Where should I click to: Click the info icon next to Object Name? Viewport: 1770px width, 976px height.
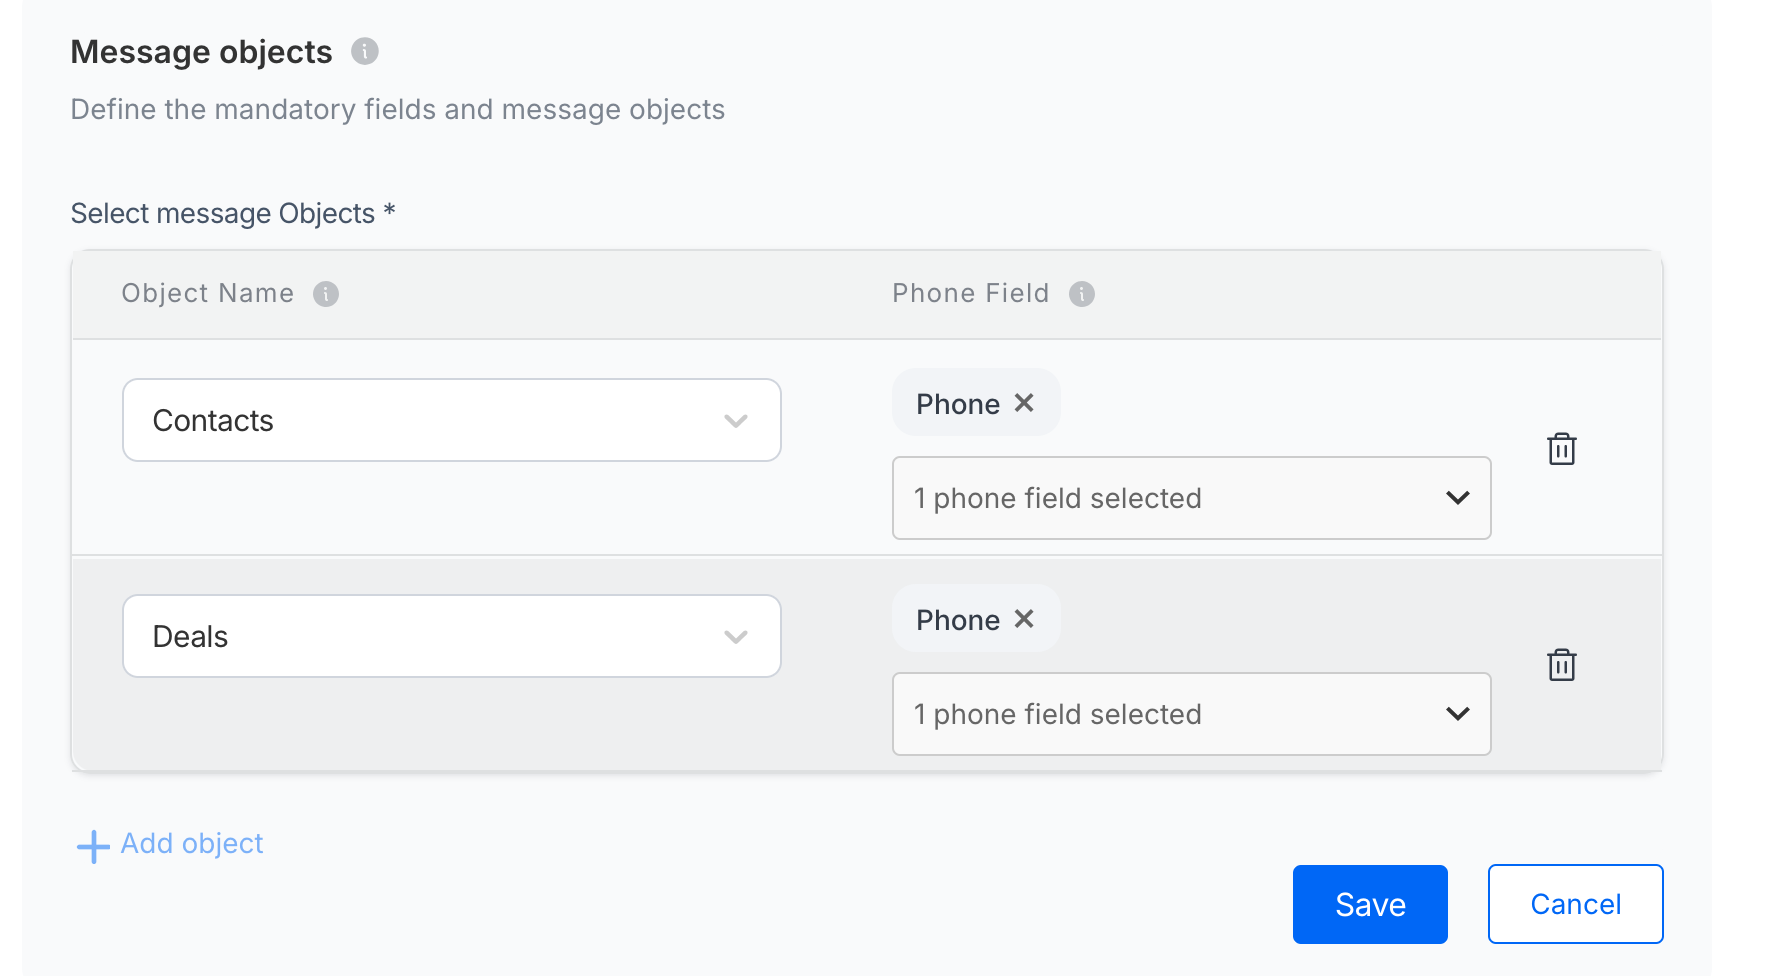pyautogui.click(x=326, y=294)
